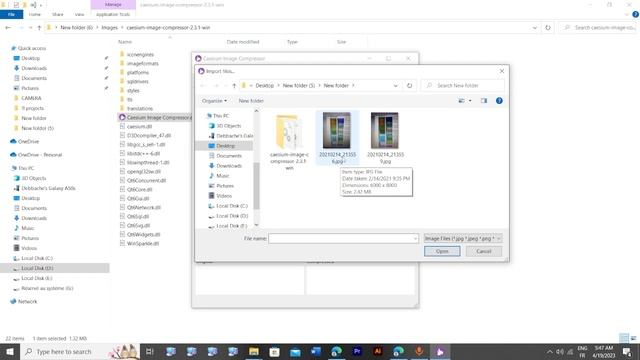Show hidden system tray icons

(550, 352)
